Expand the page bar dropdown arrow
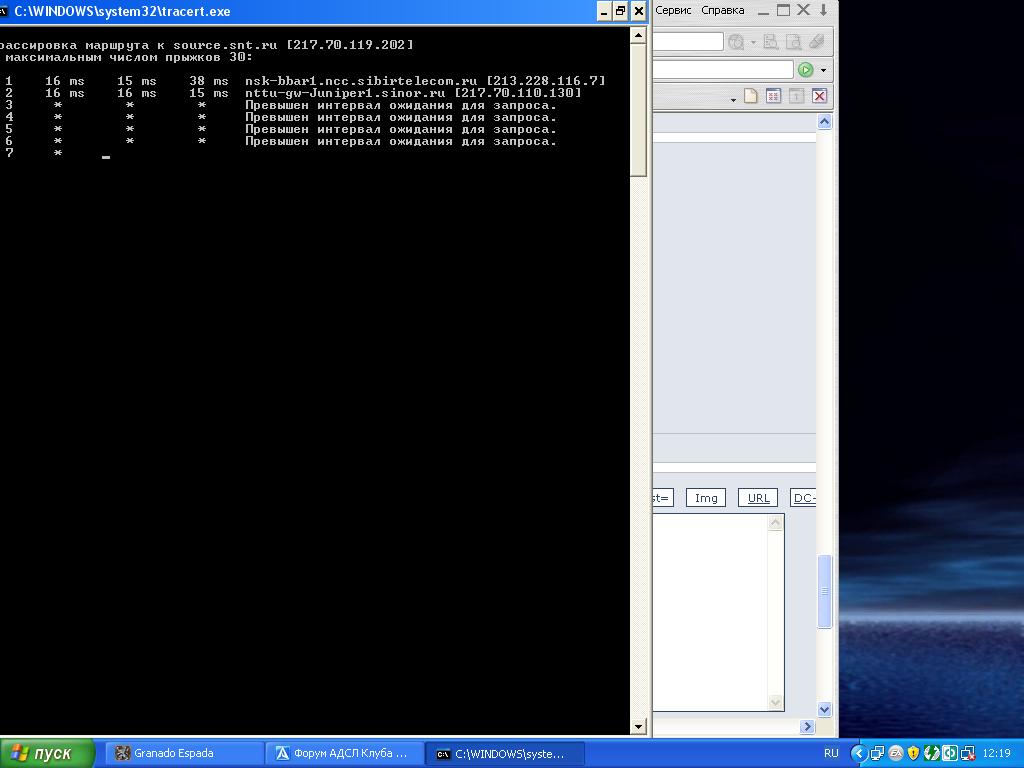1024x768 pixels. tap(733, 99)
